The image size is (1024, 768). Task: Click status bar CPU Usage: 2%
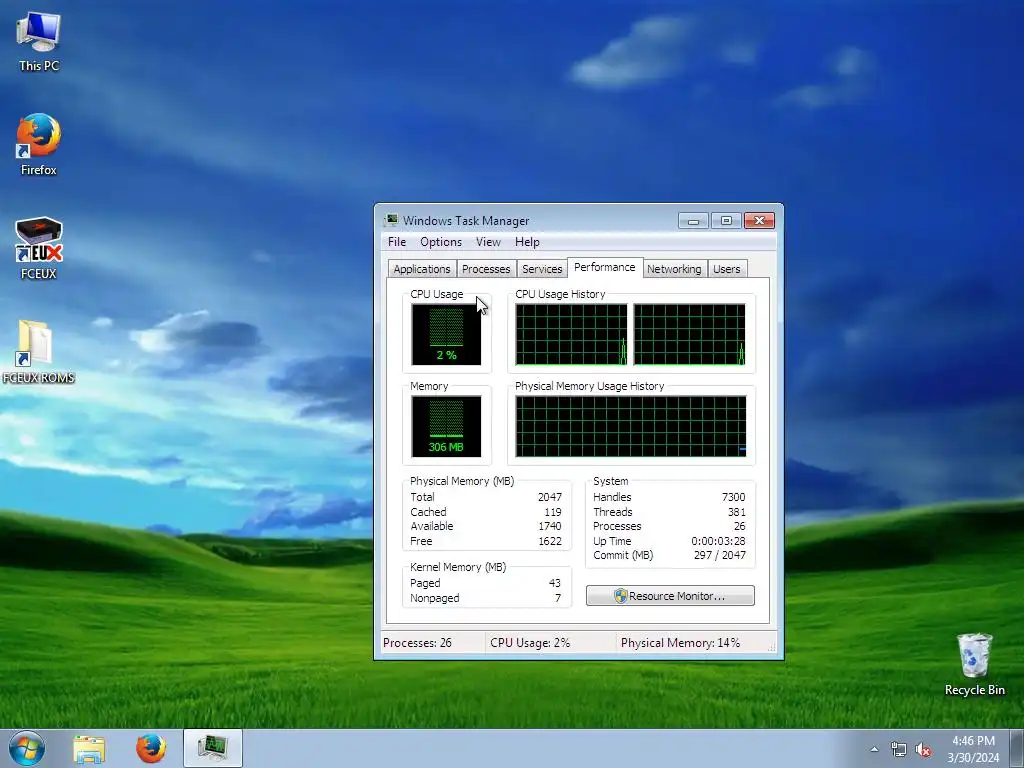530,643
